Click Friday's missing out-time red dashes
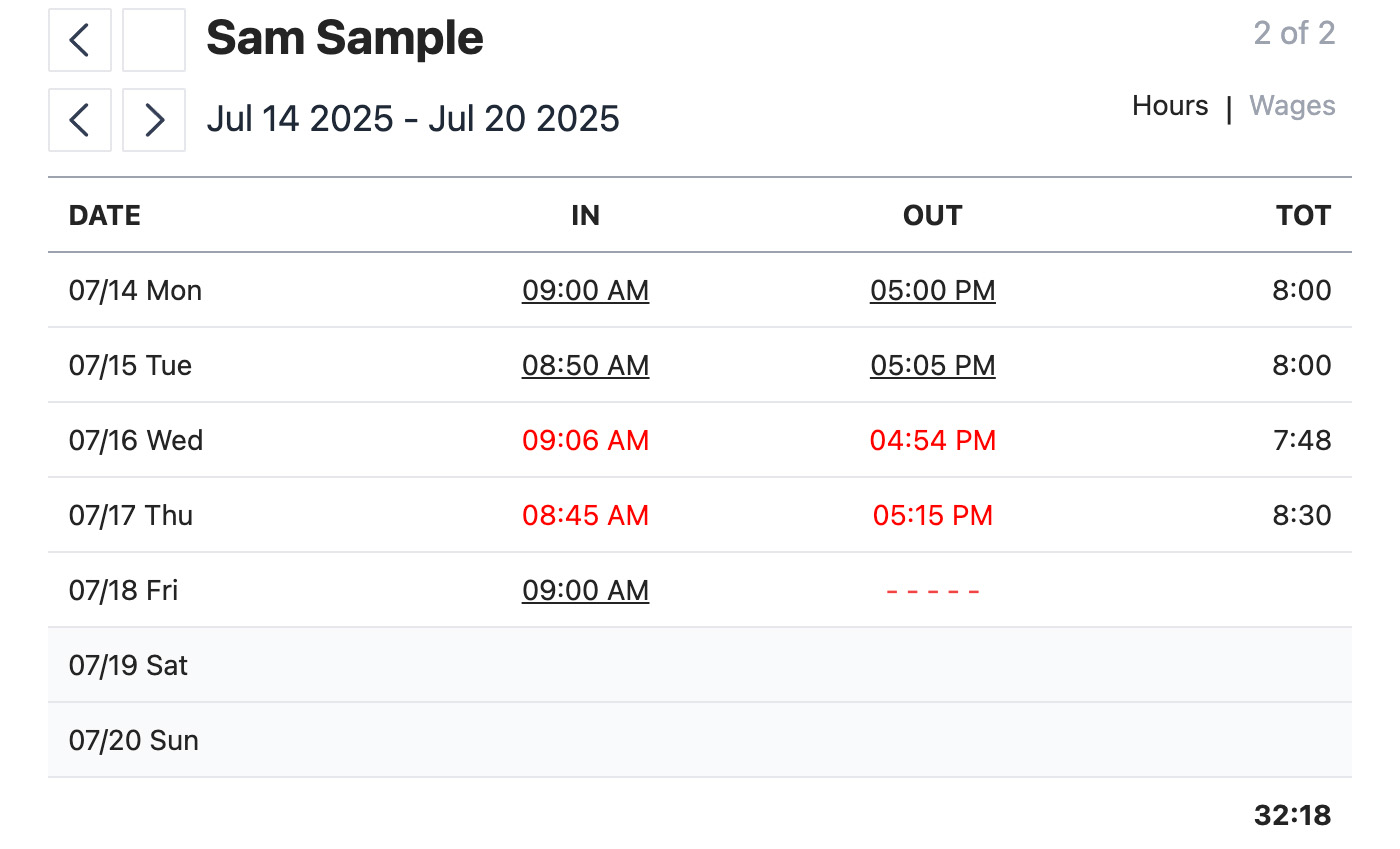Screen dimensions: 1400x849 [933, 591]
